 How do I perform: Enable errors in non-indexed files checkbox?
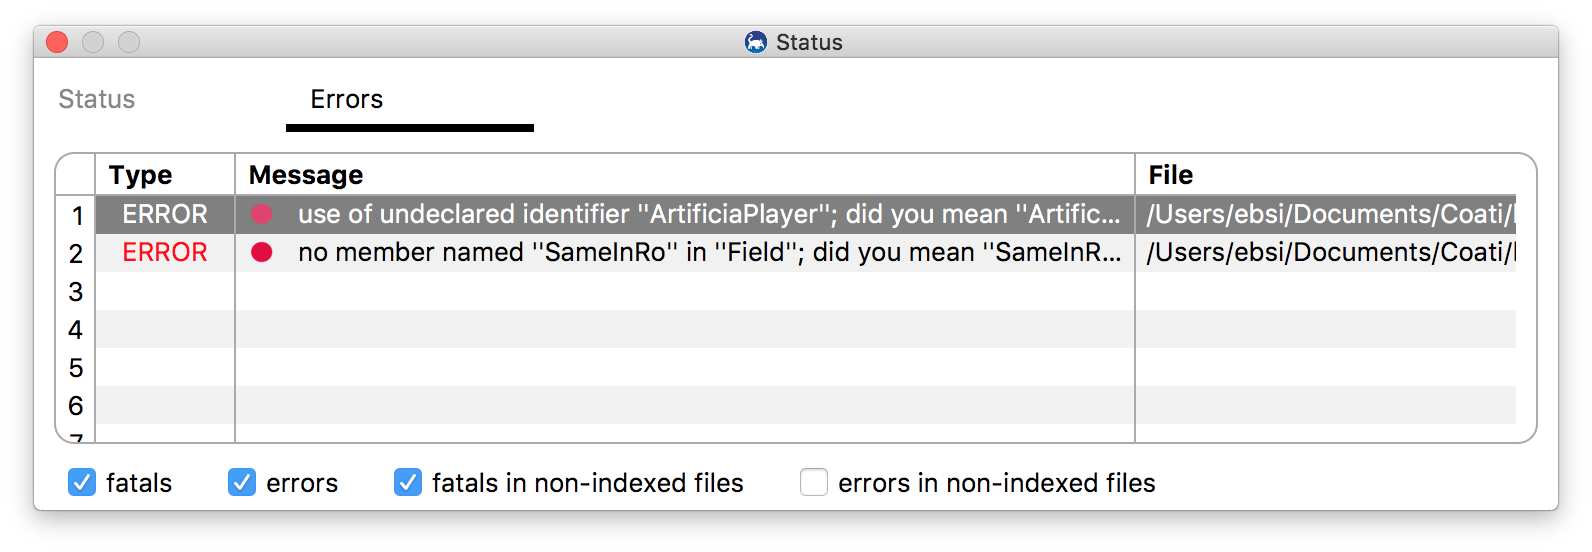[814, 482]
